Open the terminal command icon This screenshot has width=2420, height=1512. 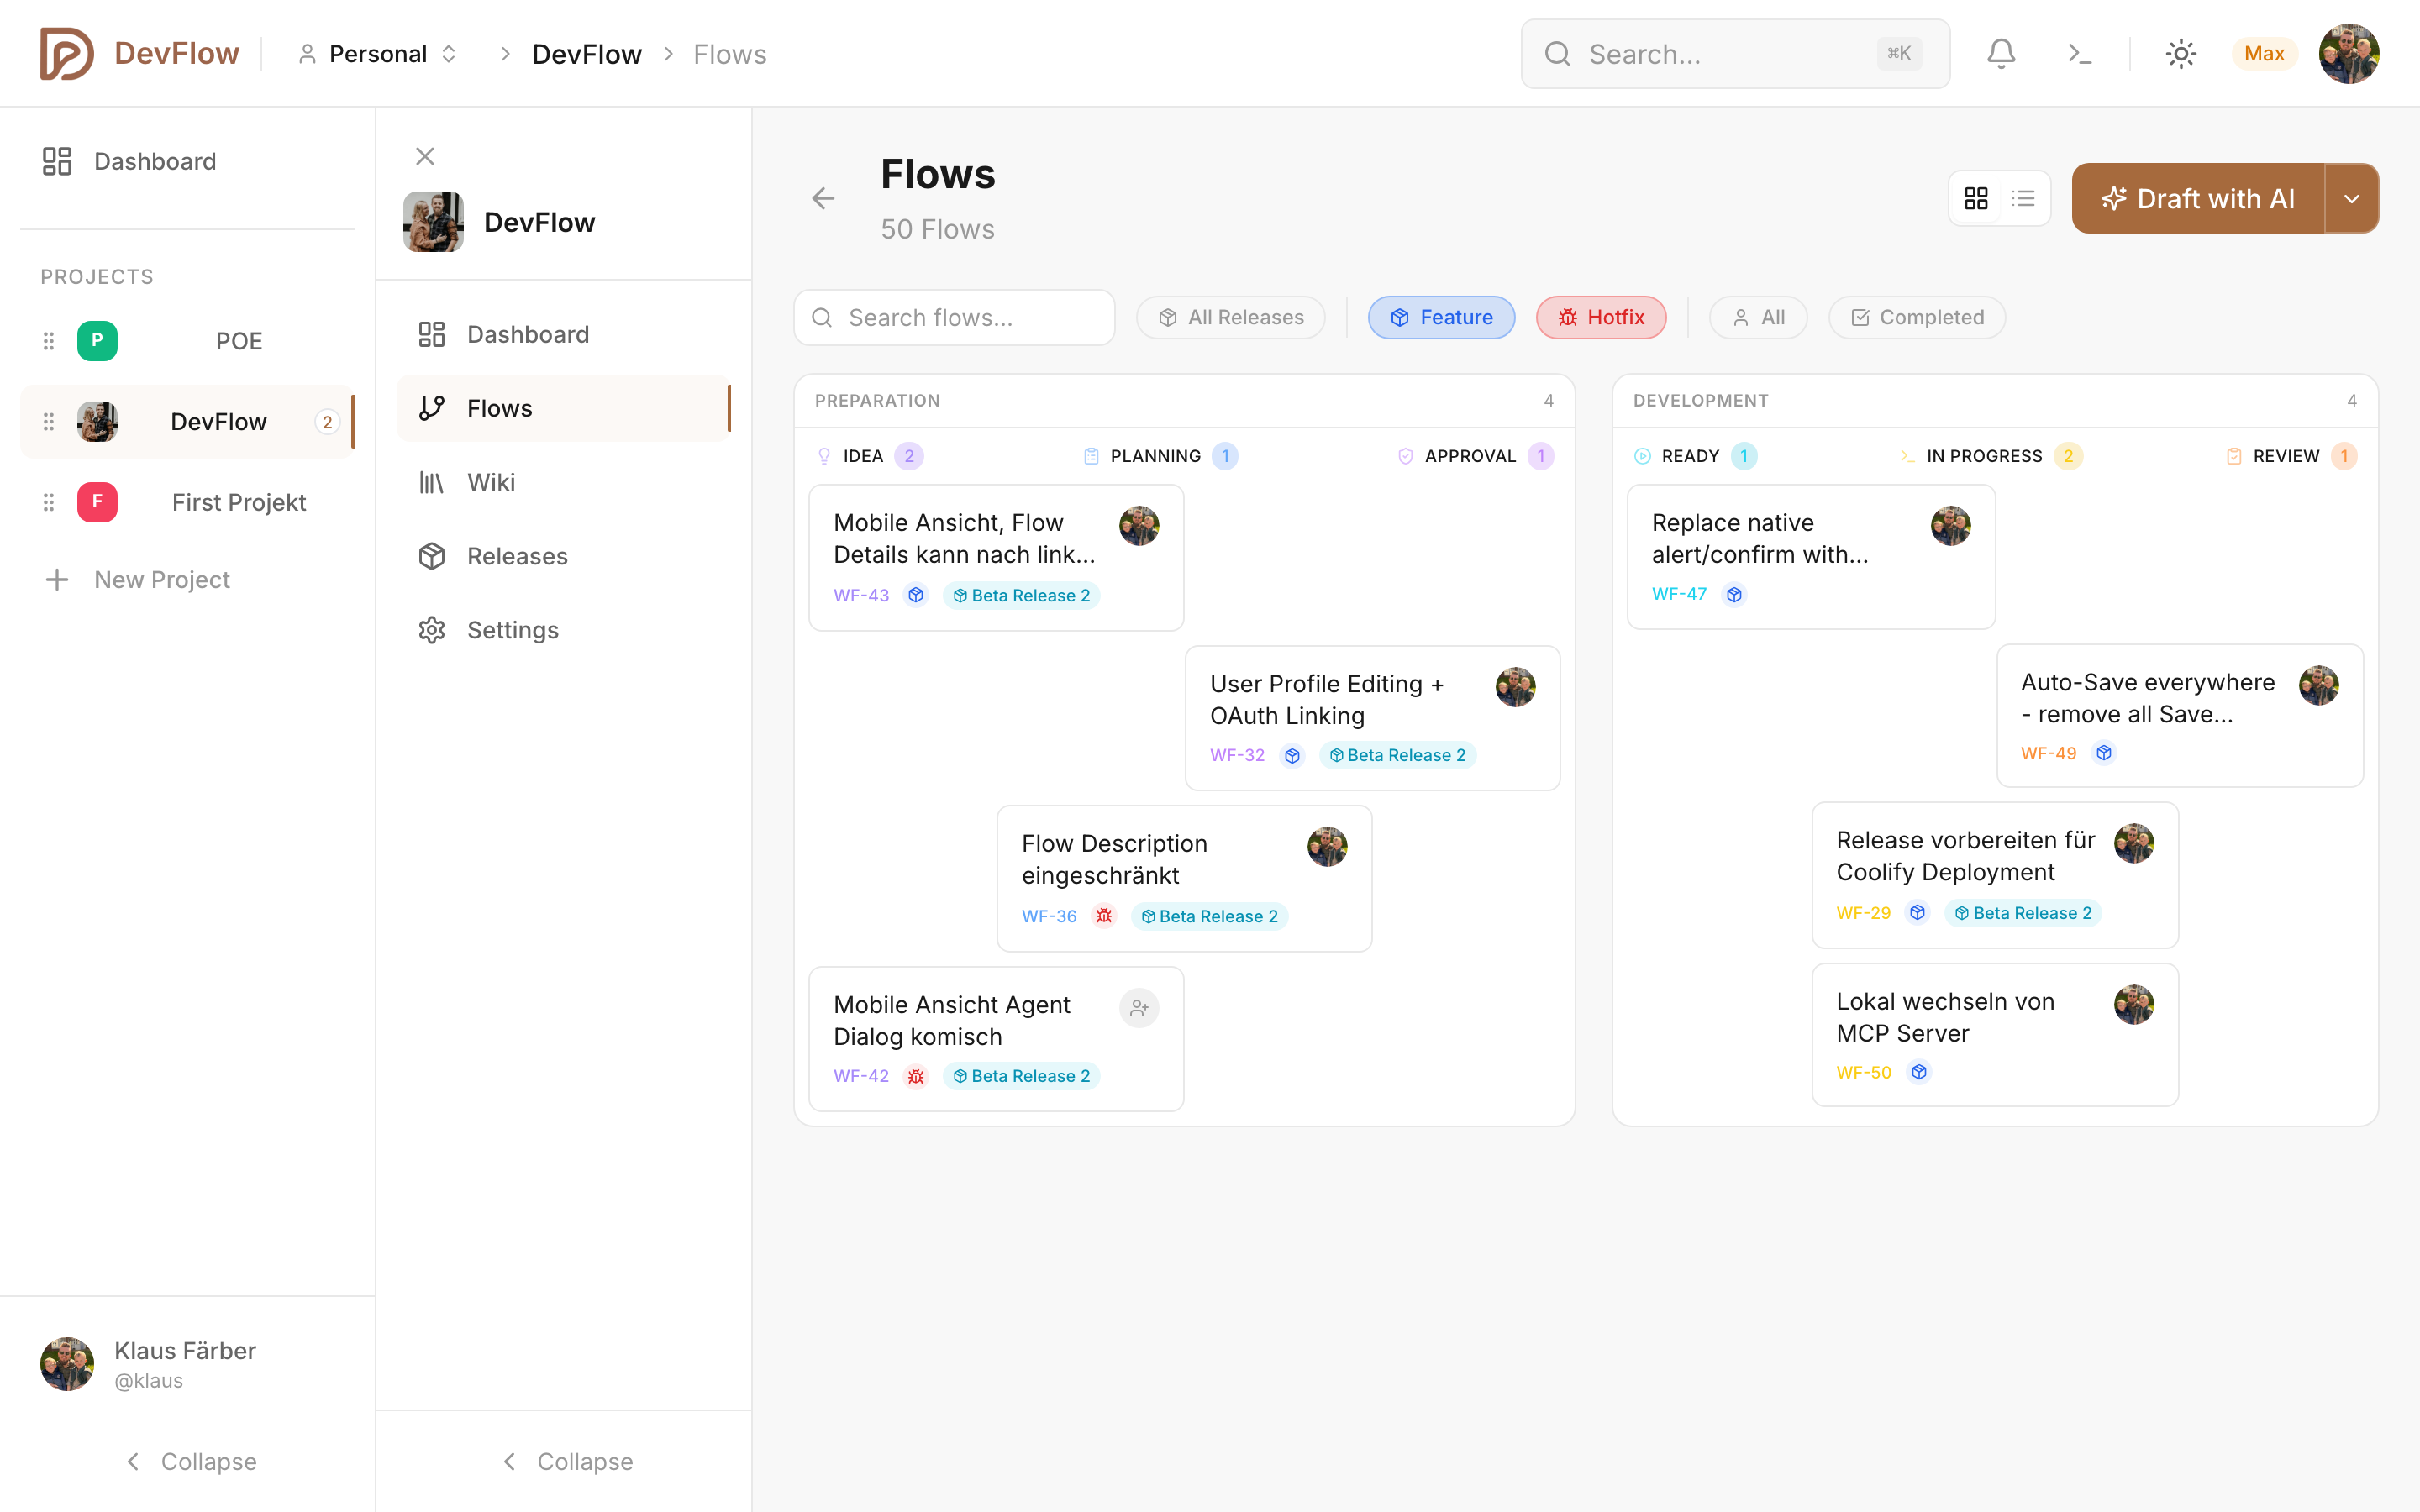(2079, 54)
